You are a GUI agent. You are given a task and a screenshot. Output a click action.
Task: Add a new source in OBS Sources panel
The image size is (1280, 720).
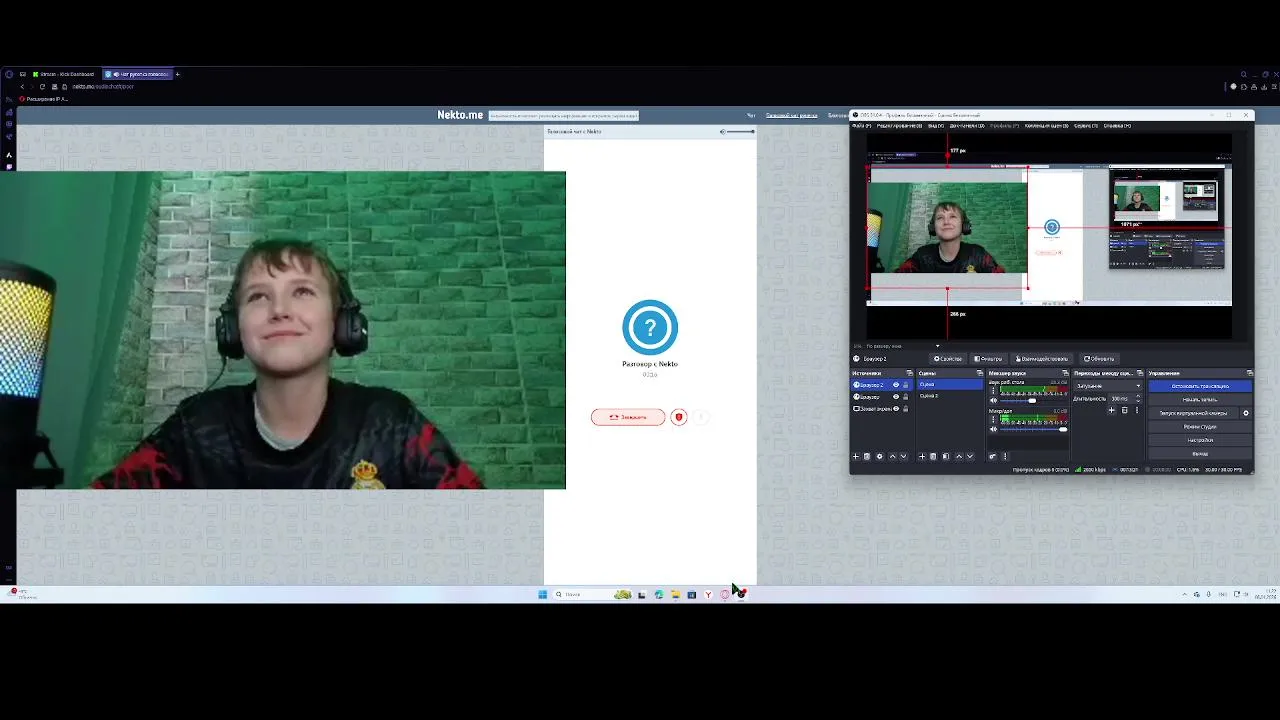click(x=856, y=456)
